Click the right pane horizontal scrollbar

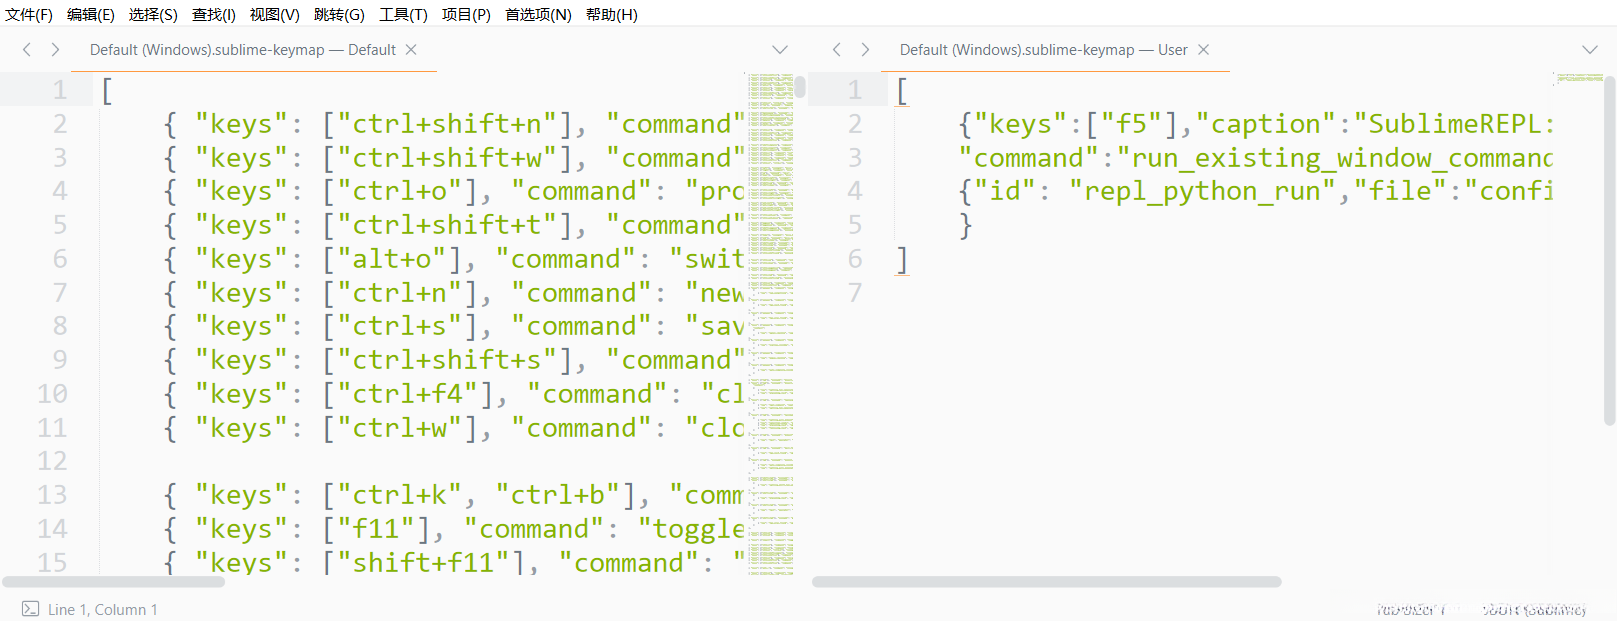tap(1046, 581)
